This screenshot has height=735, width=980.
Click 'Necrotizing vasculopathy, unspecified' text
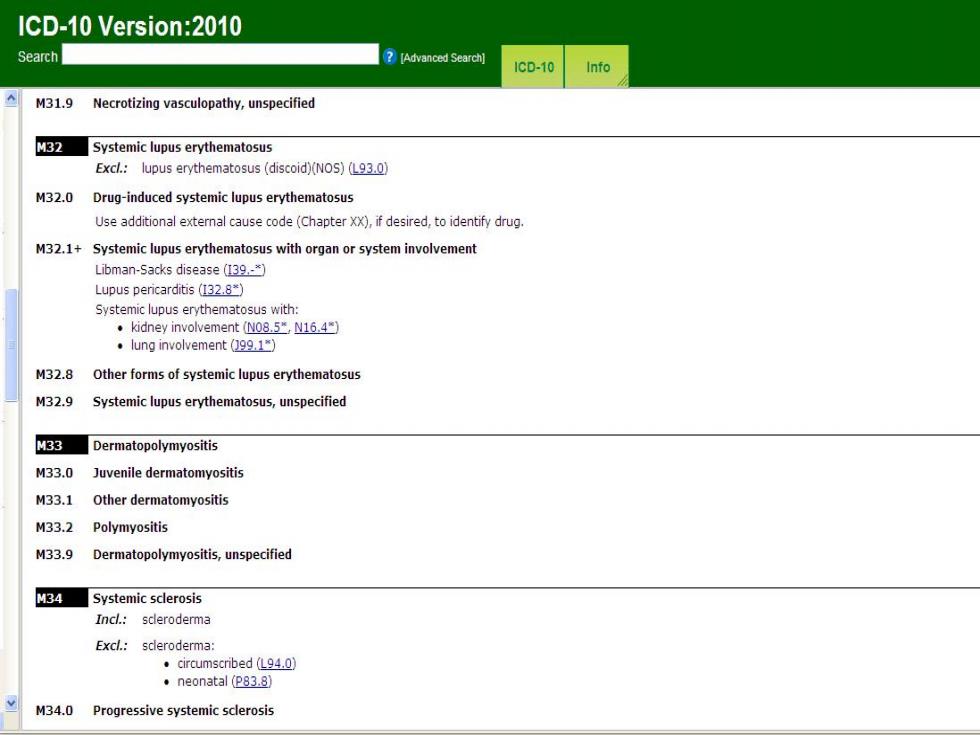(x=204, y=103)
